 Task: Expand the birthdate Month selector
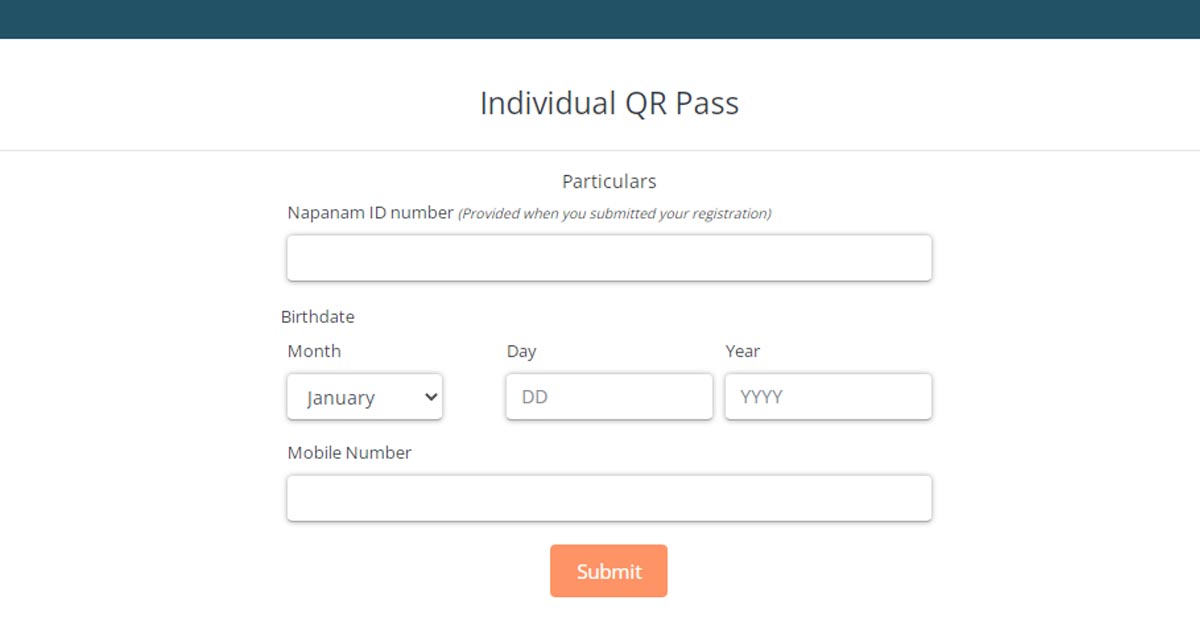pyautogui.click(x=364, y=397)
